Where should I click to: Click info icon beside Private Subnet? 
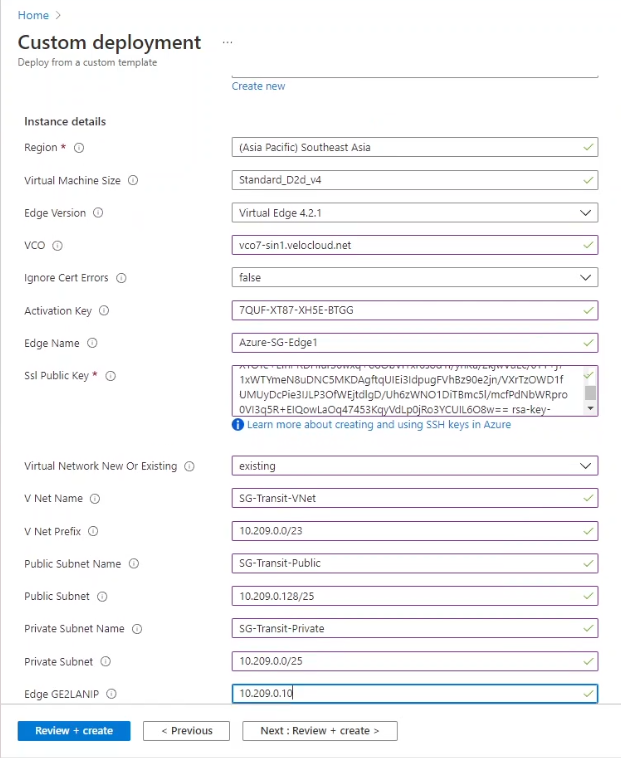click(105, 661)
